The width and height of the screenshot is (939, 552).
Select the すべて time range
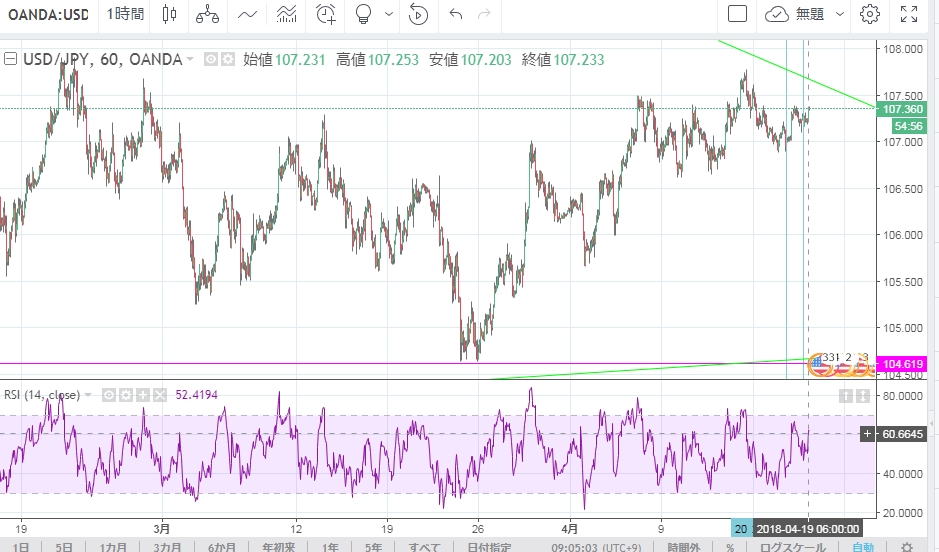(x=424, y=547)
